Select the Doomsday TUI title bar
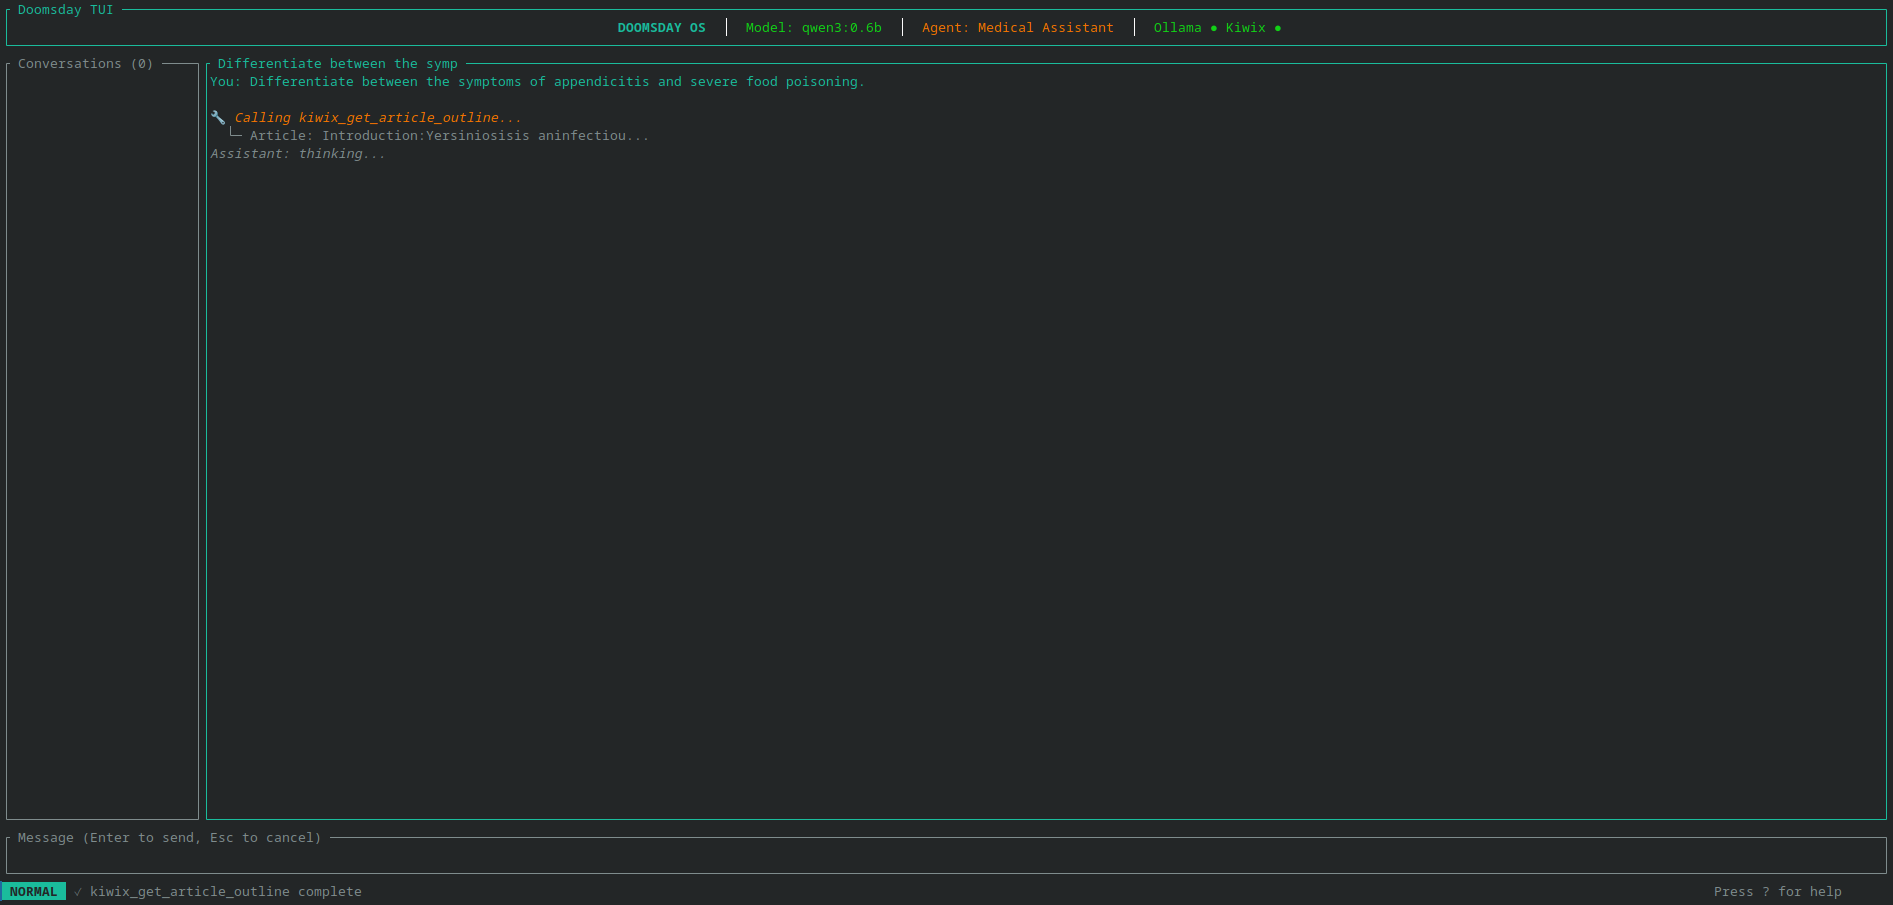 [x=64, y=9]
